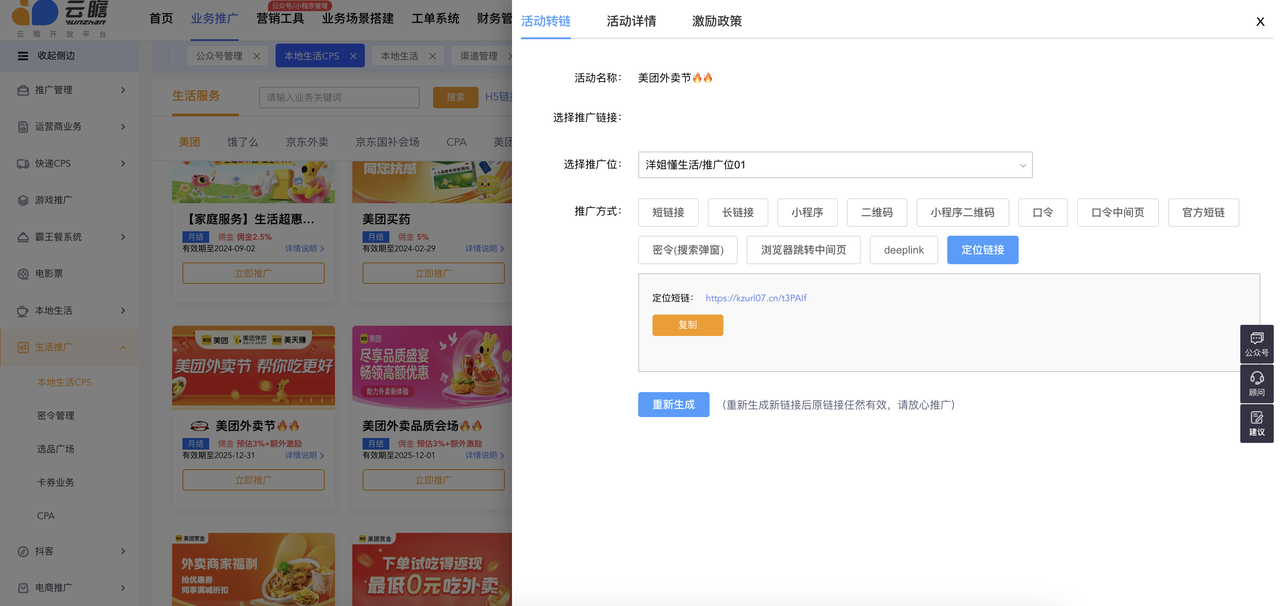Image resolution: width=1280 pixels, height=606 pixels.
Task: Choose the 短链接 promotion method
Action: [668, 212]
